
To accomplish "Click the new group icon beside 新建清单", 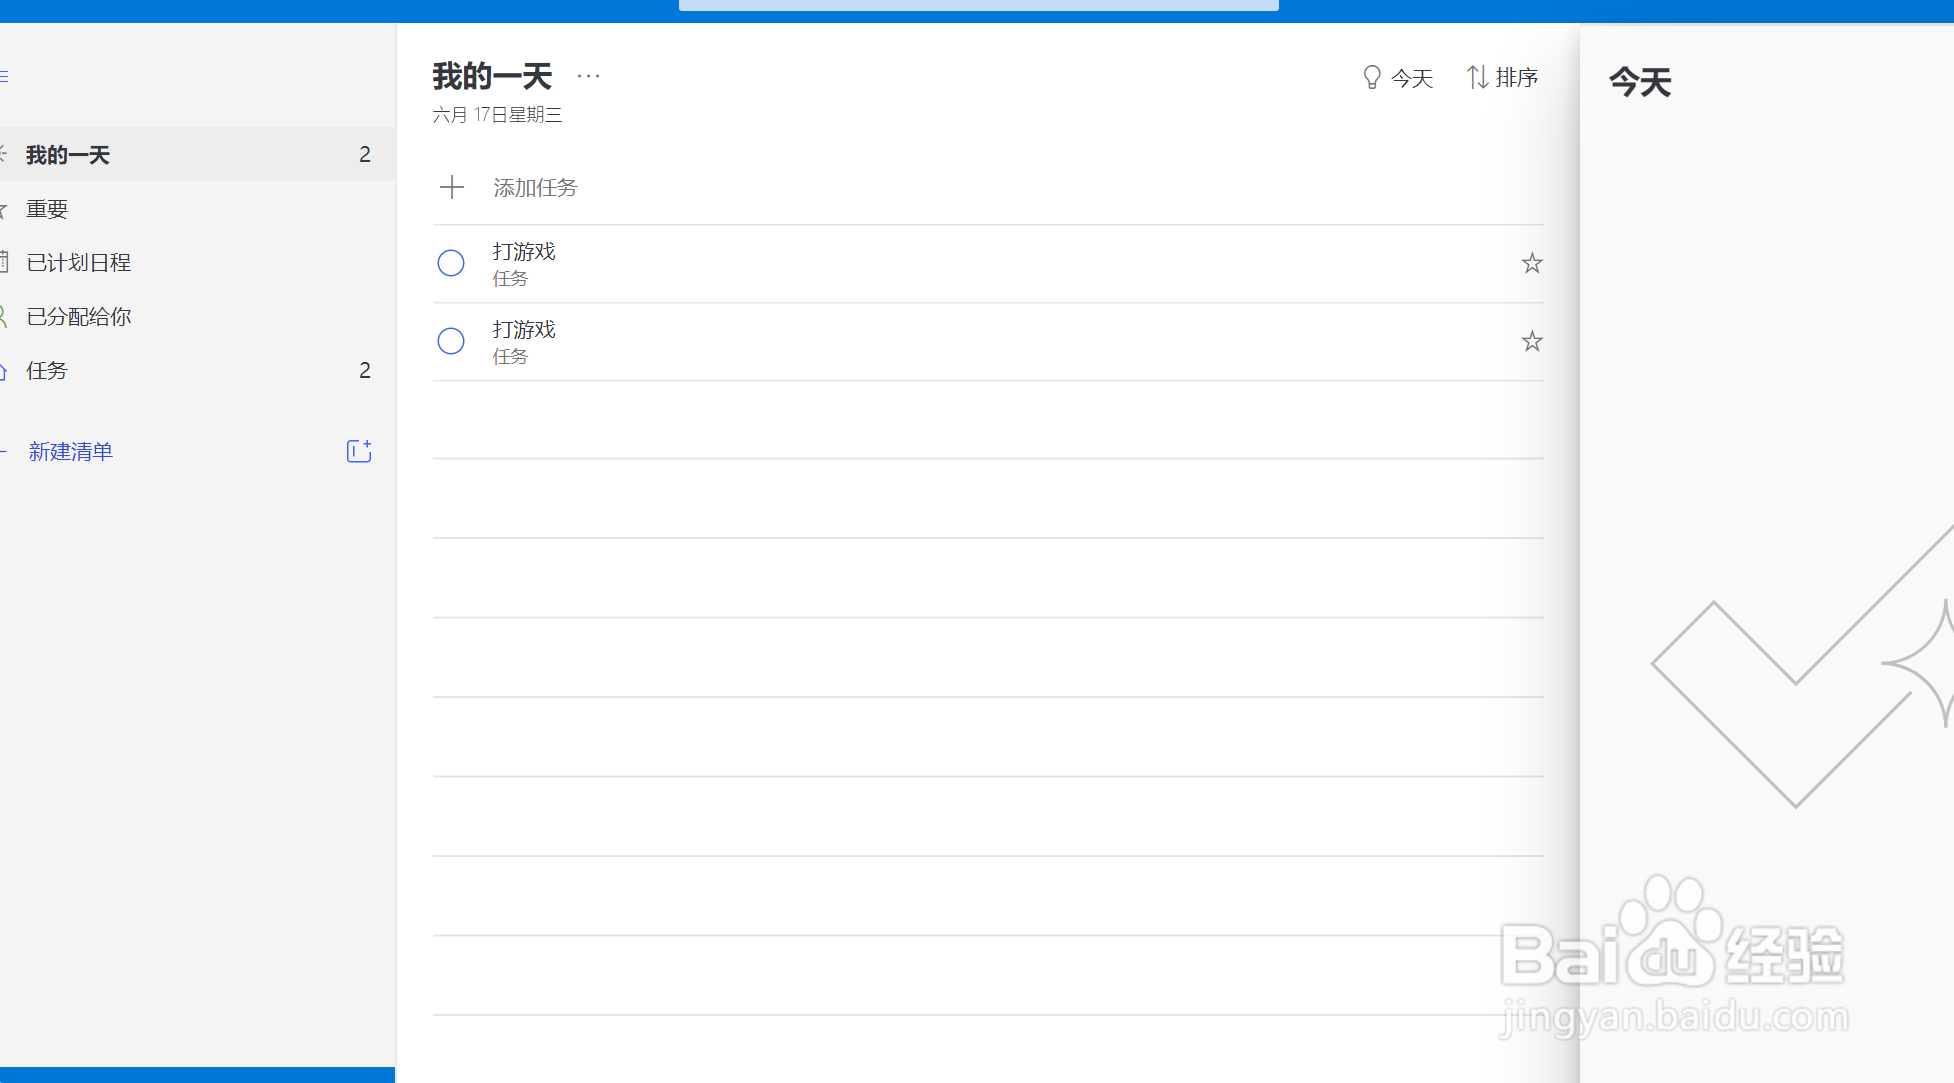I will (359, 451).
